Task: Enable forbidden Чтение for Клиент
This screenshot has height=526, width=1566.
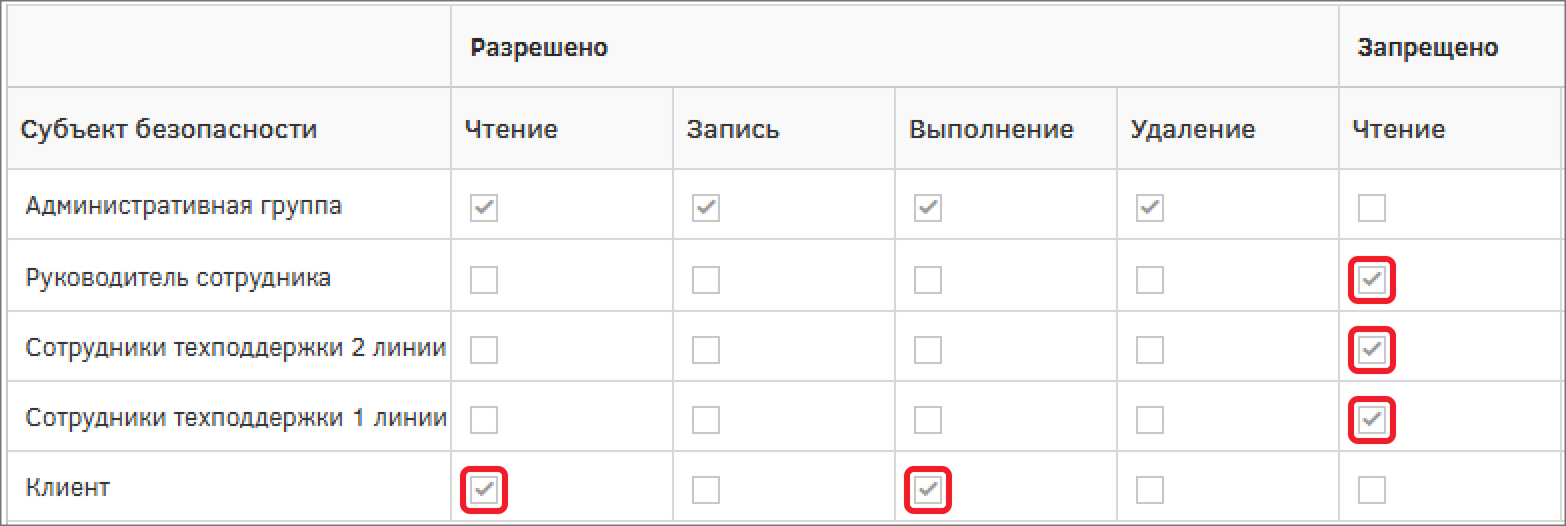Action: 1372,490
